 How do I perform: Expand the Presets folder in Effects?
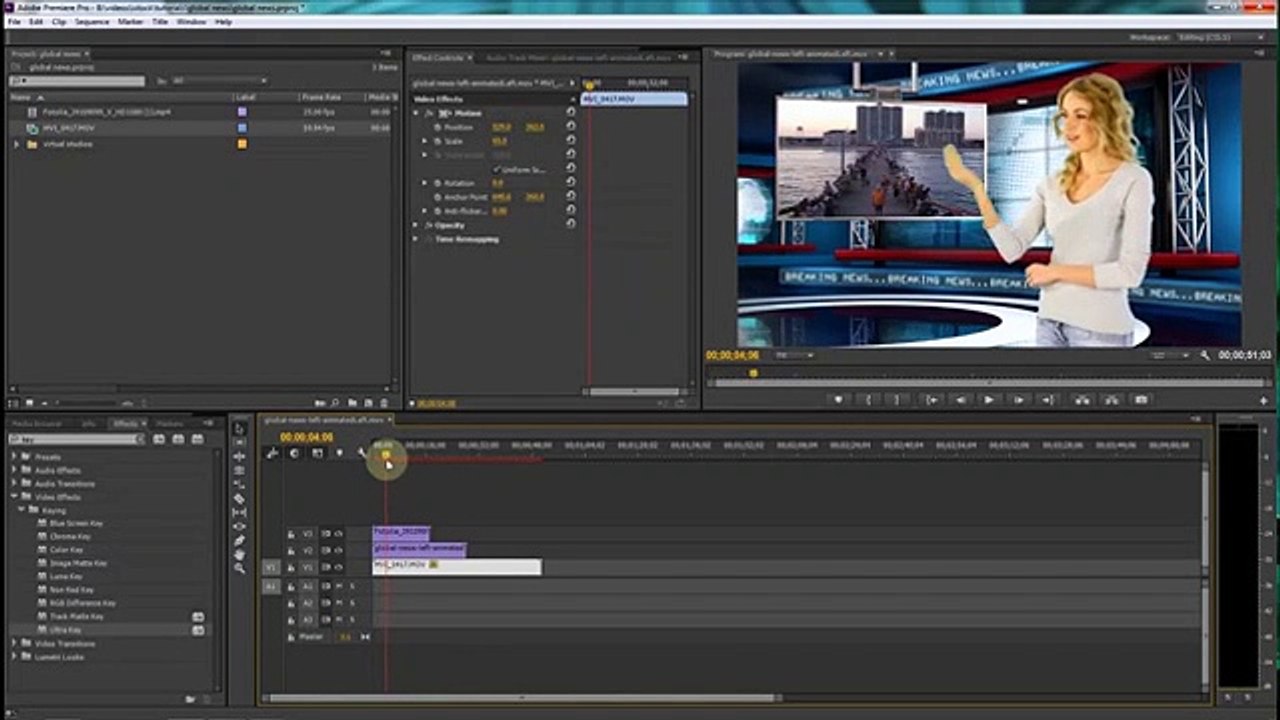coord(15,457)
